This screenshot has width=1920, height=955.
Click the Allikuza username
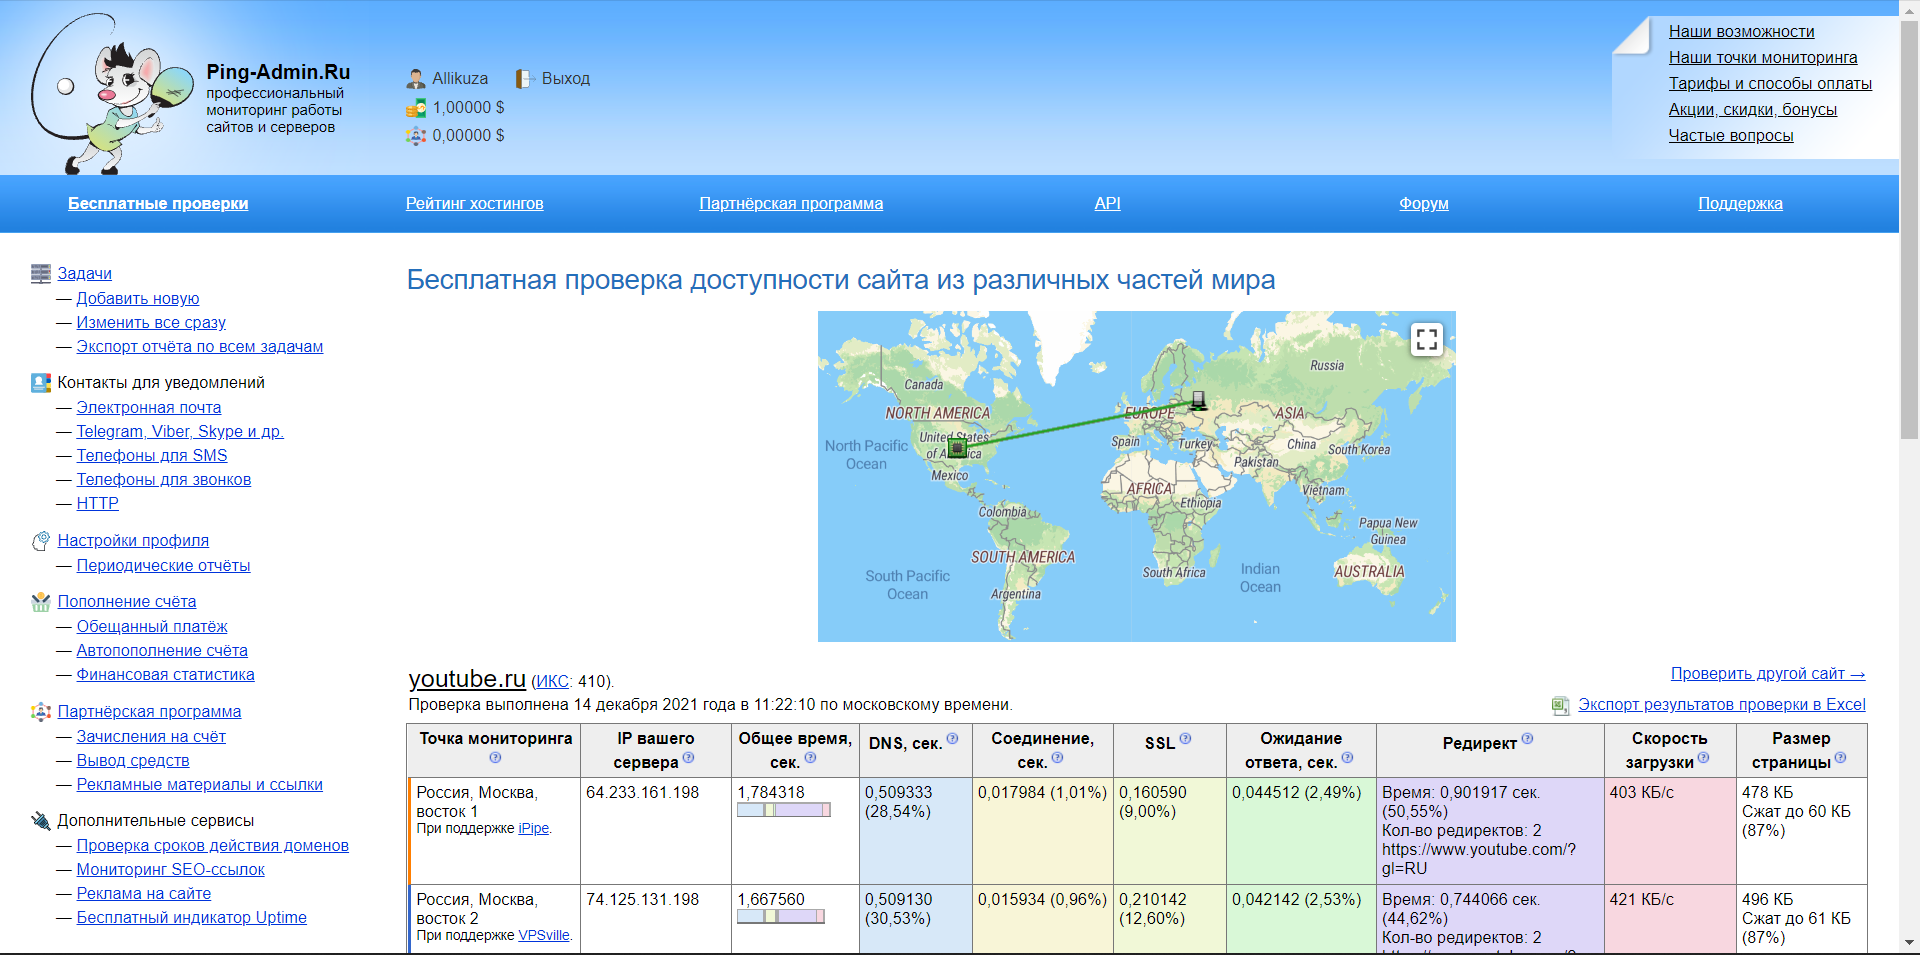coord(460,79)
